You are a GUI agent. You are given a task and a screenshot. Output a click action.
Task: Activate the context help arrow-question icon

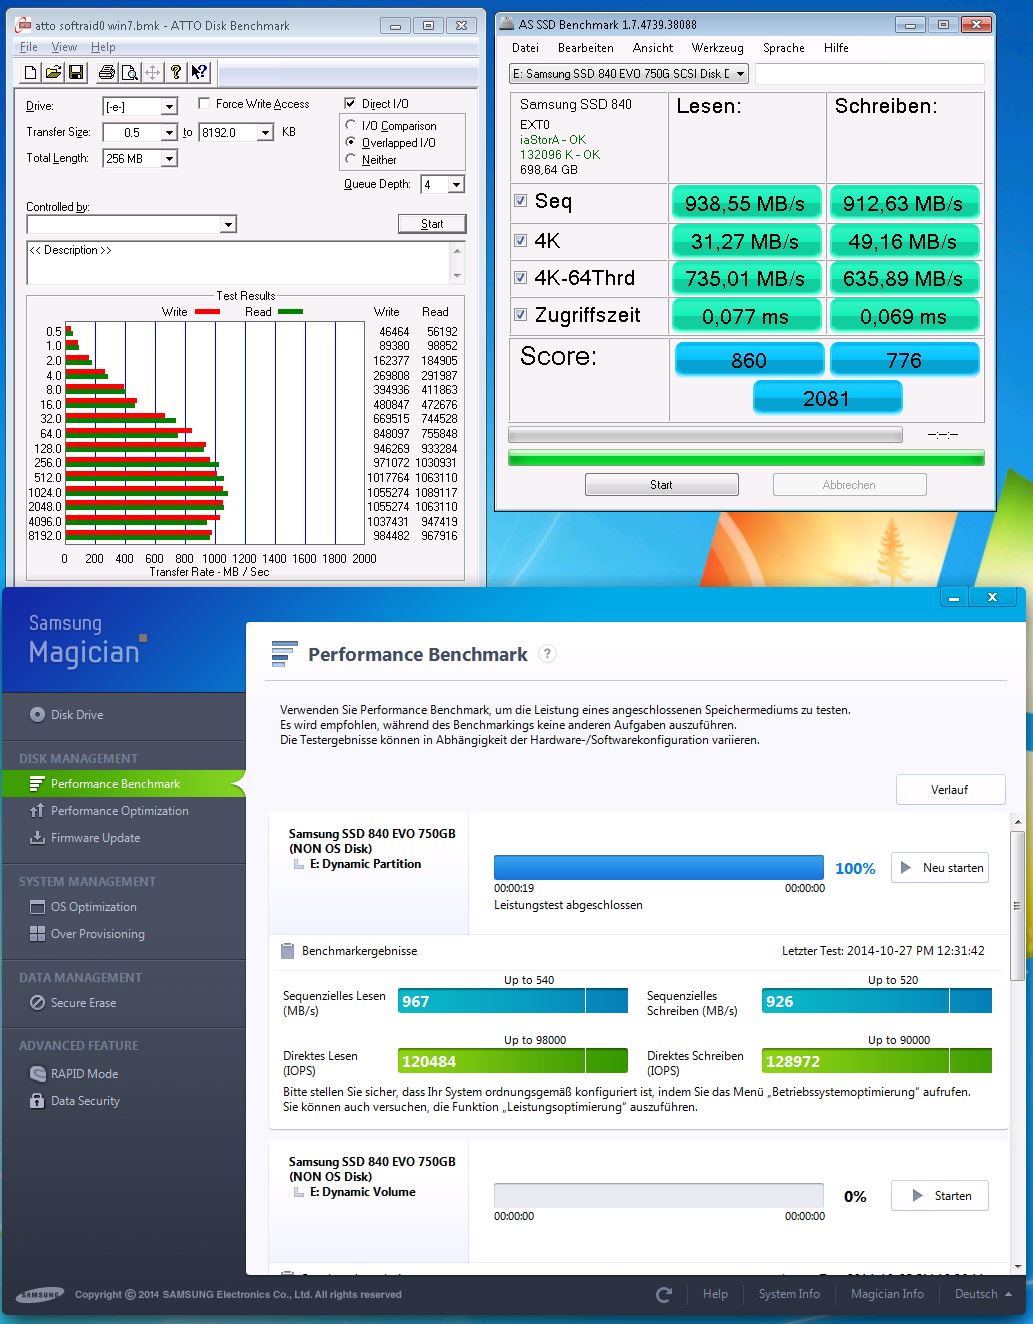coord(199,72)
